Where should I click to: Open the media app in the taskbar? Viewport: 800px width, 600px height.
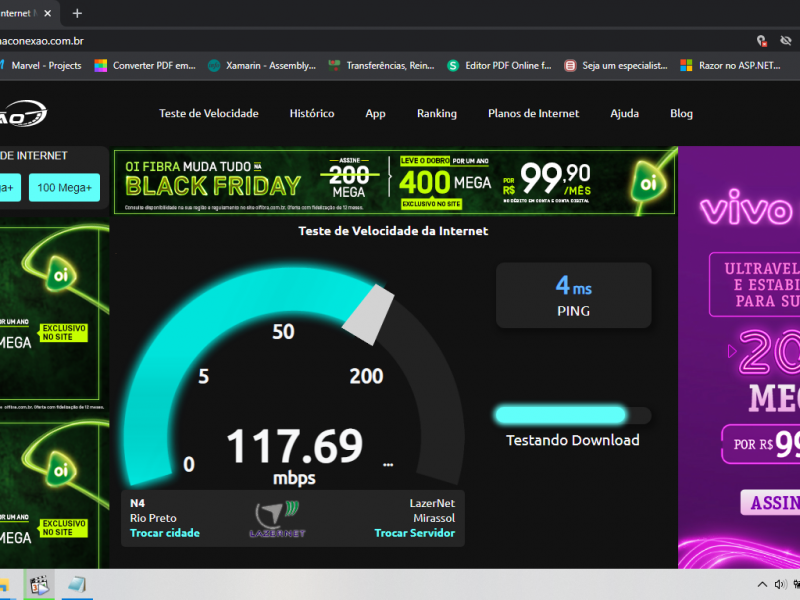pos(39,585)
